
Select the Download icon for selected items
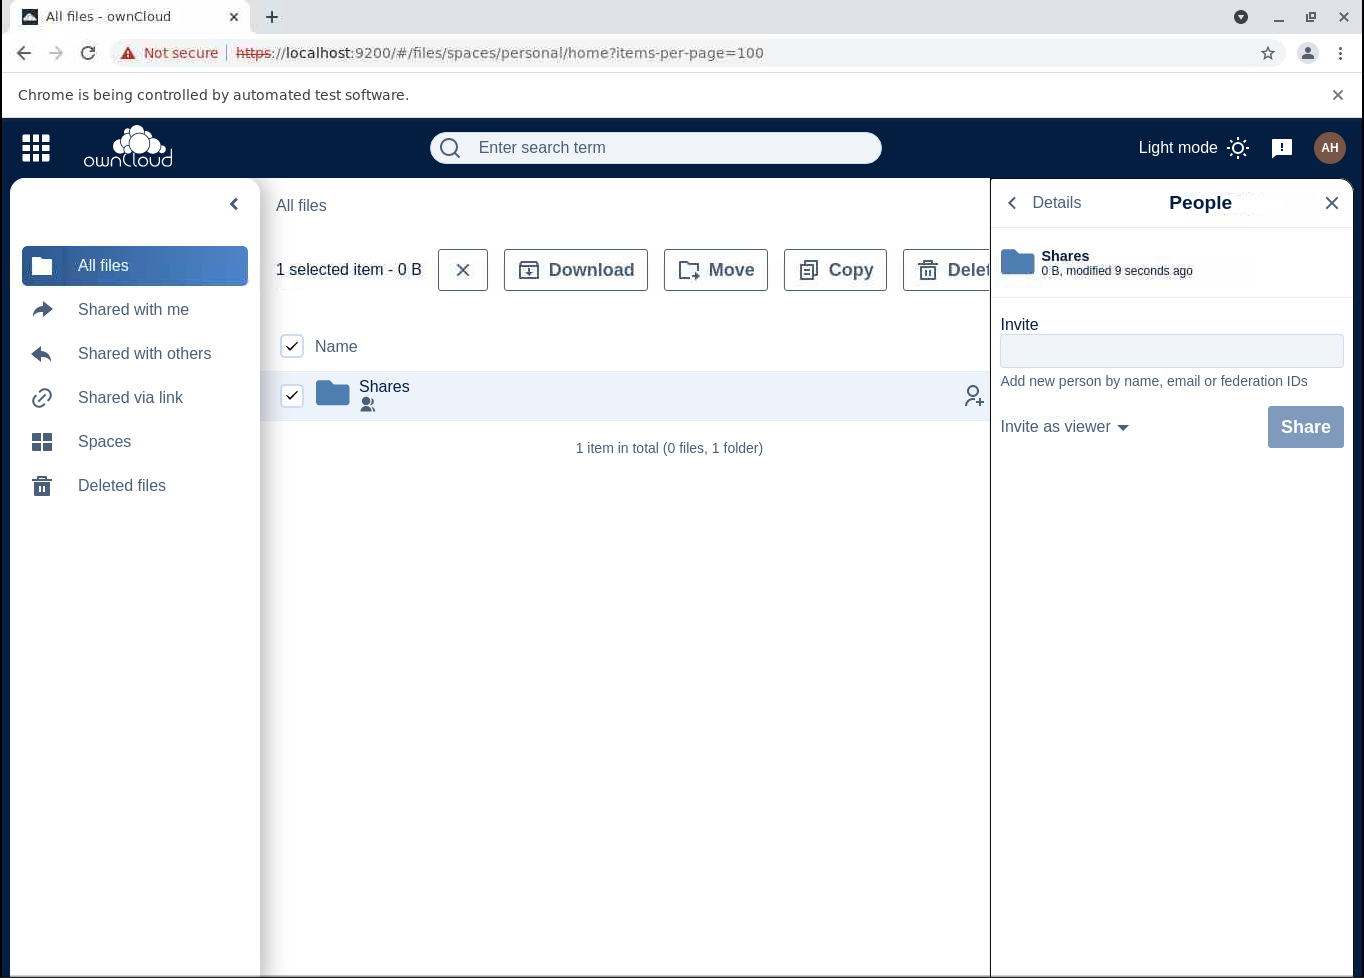(x=529, y=270)
